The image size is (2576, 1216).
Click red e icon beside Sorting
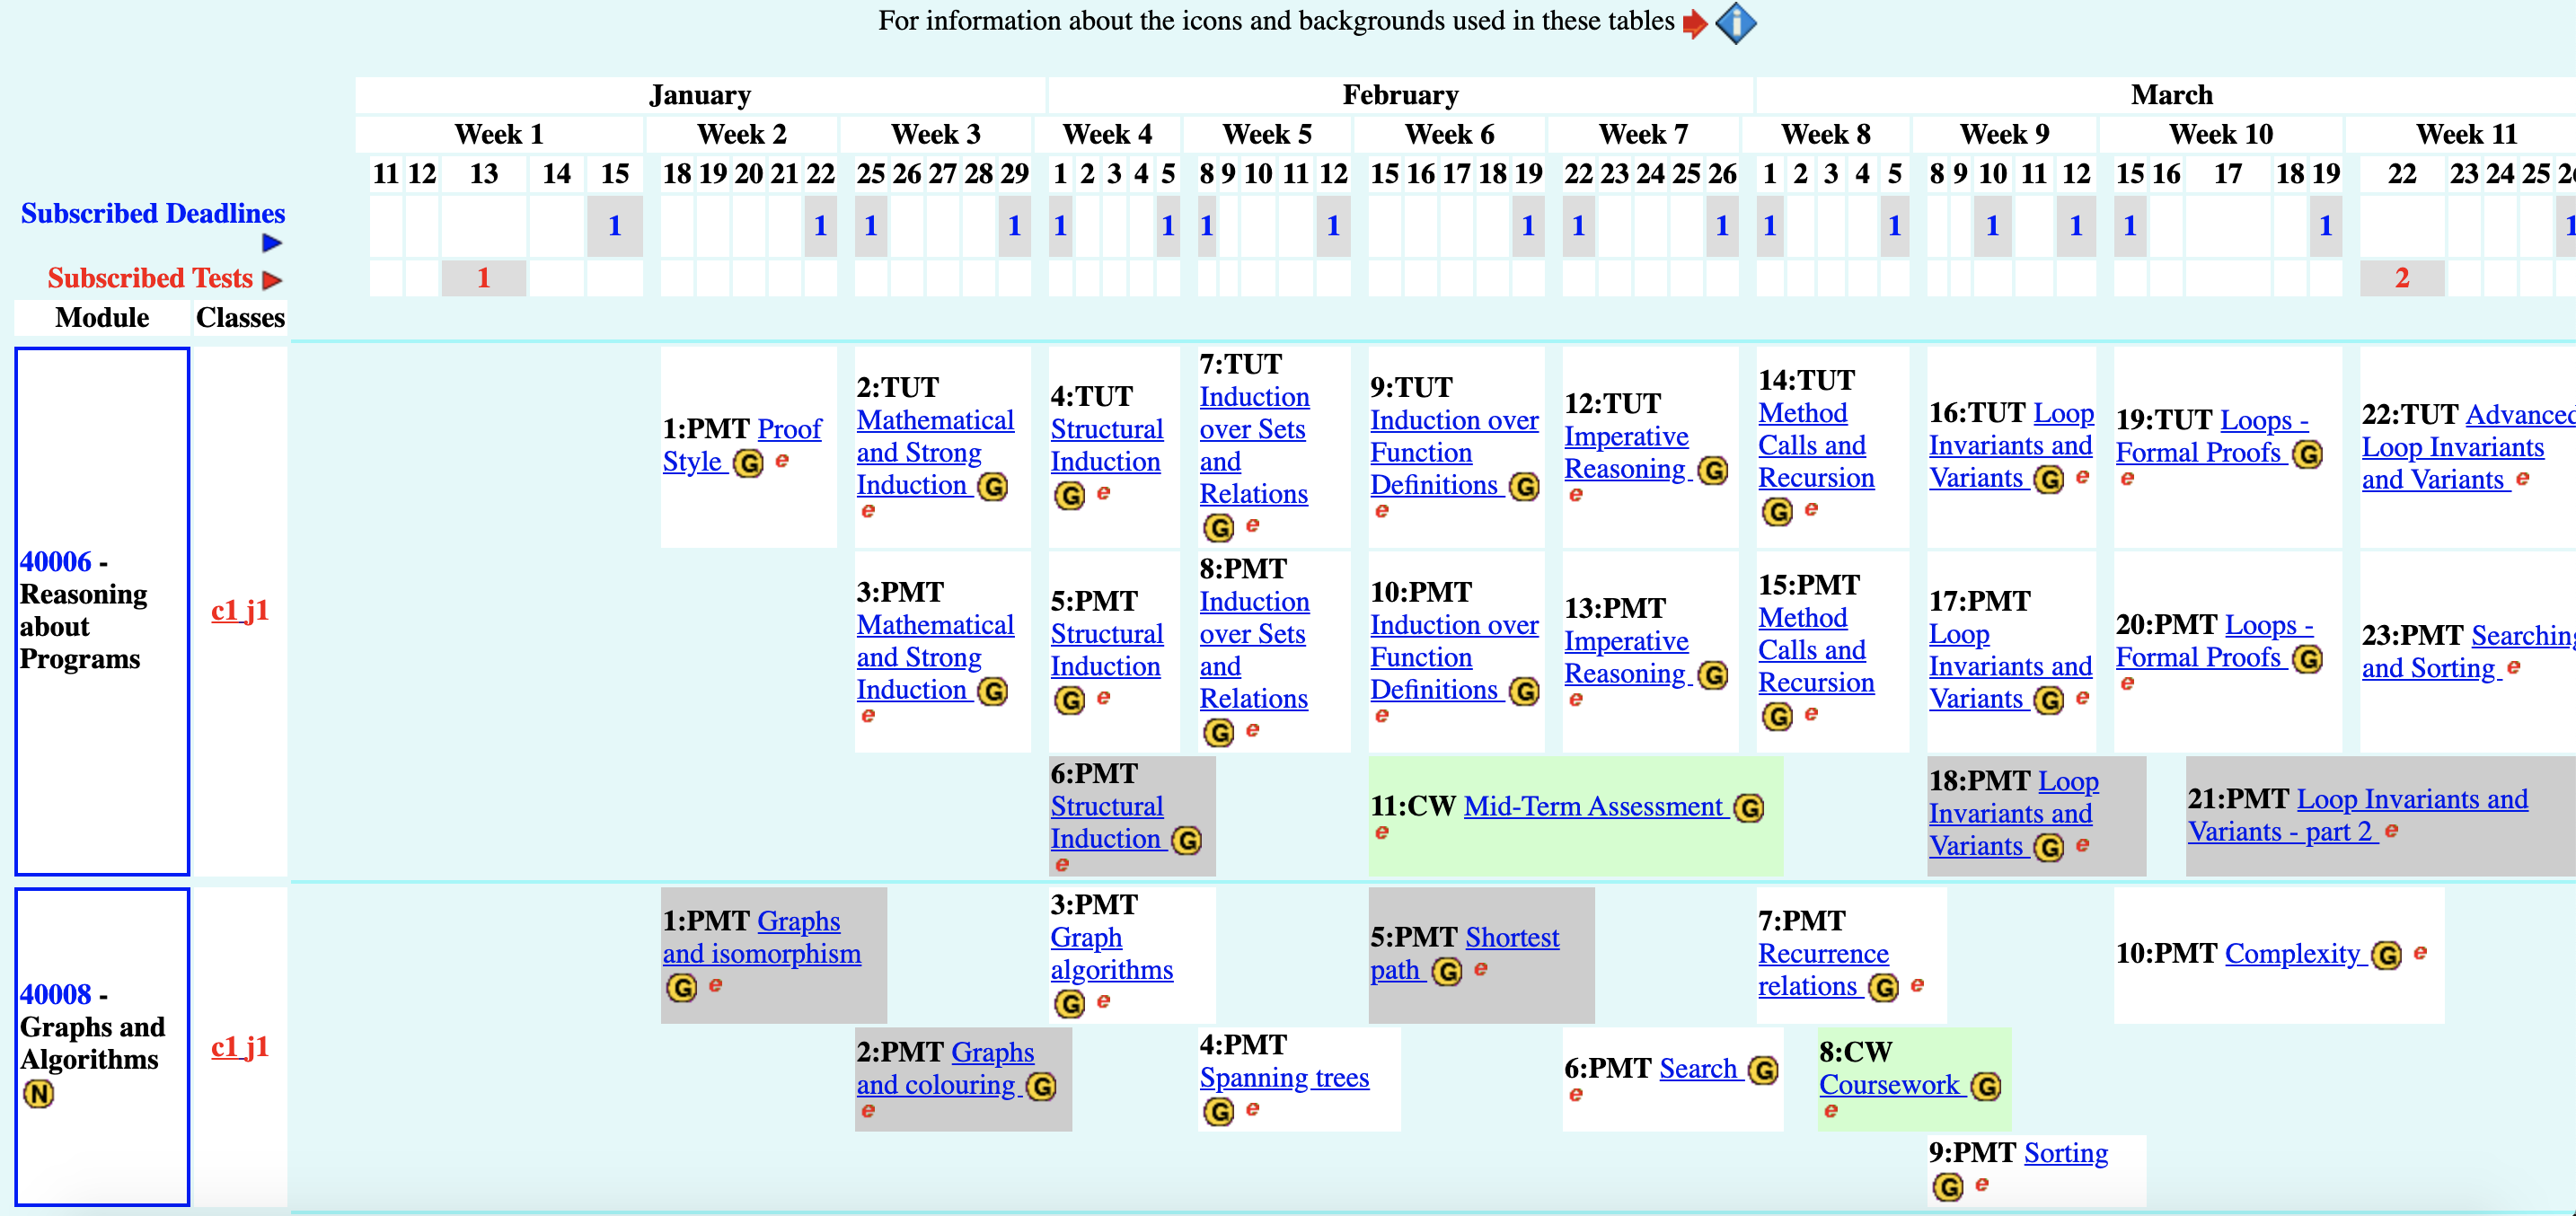point(1982,1185)
